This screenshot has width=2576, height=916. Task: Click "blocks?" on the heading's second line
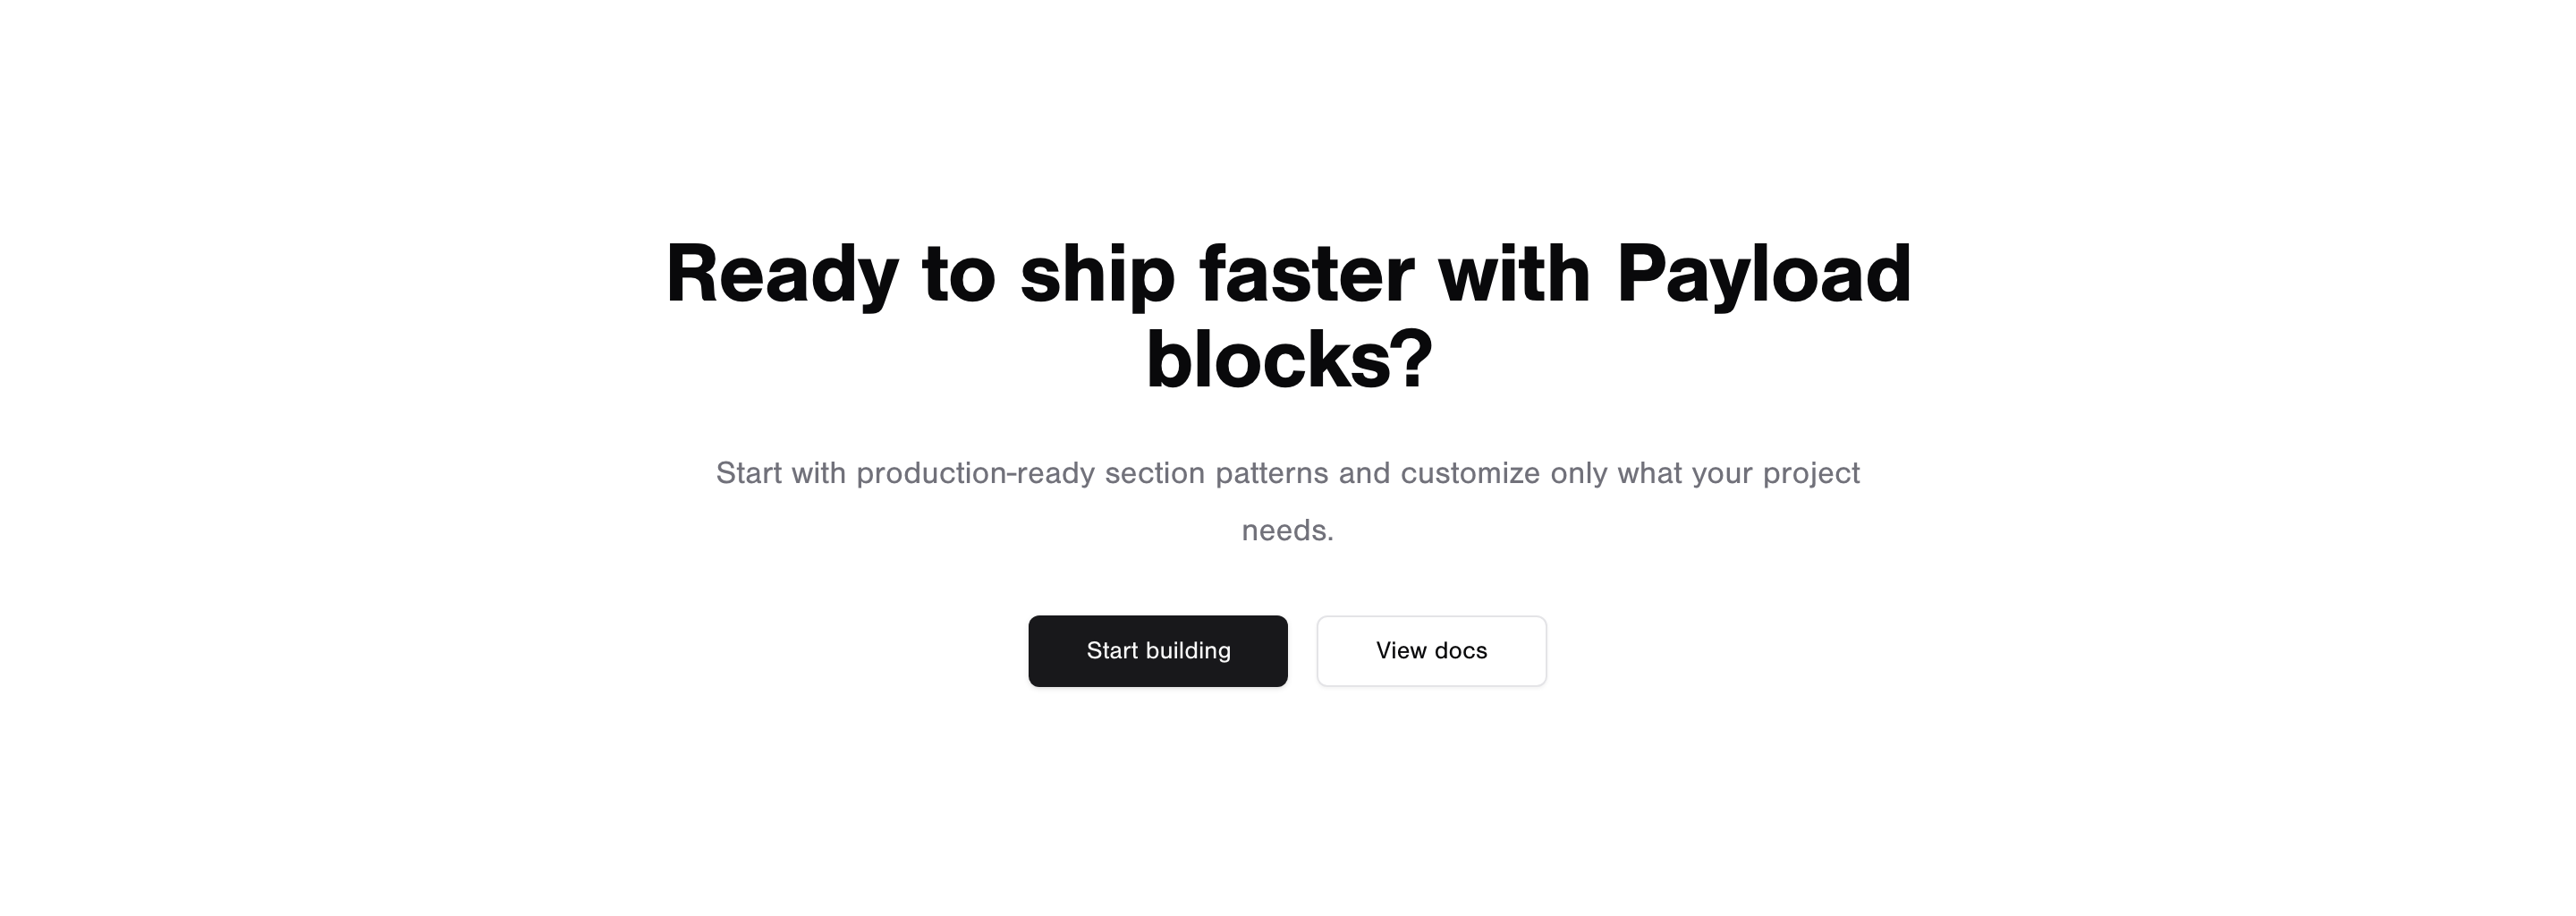(1288, 361)
